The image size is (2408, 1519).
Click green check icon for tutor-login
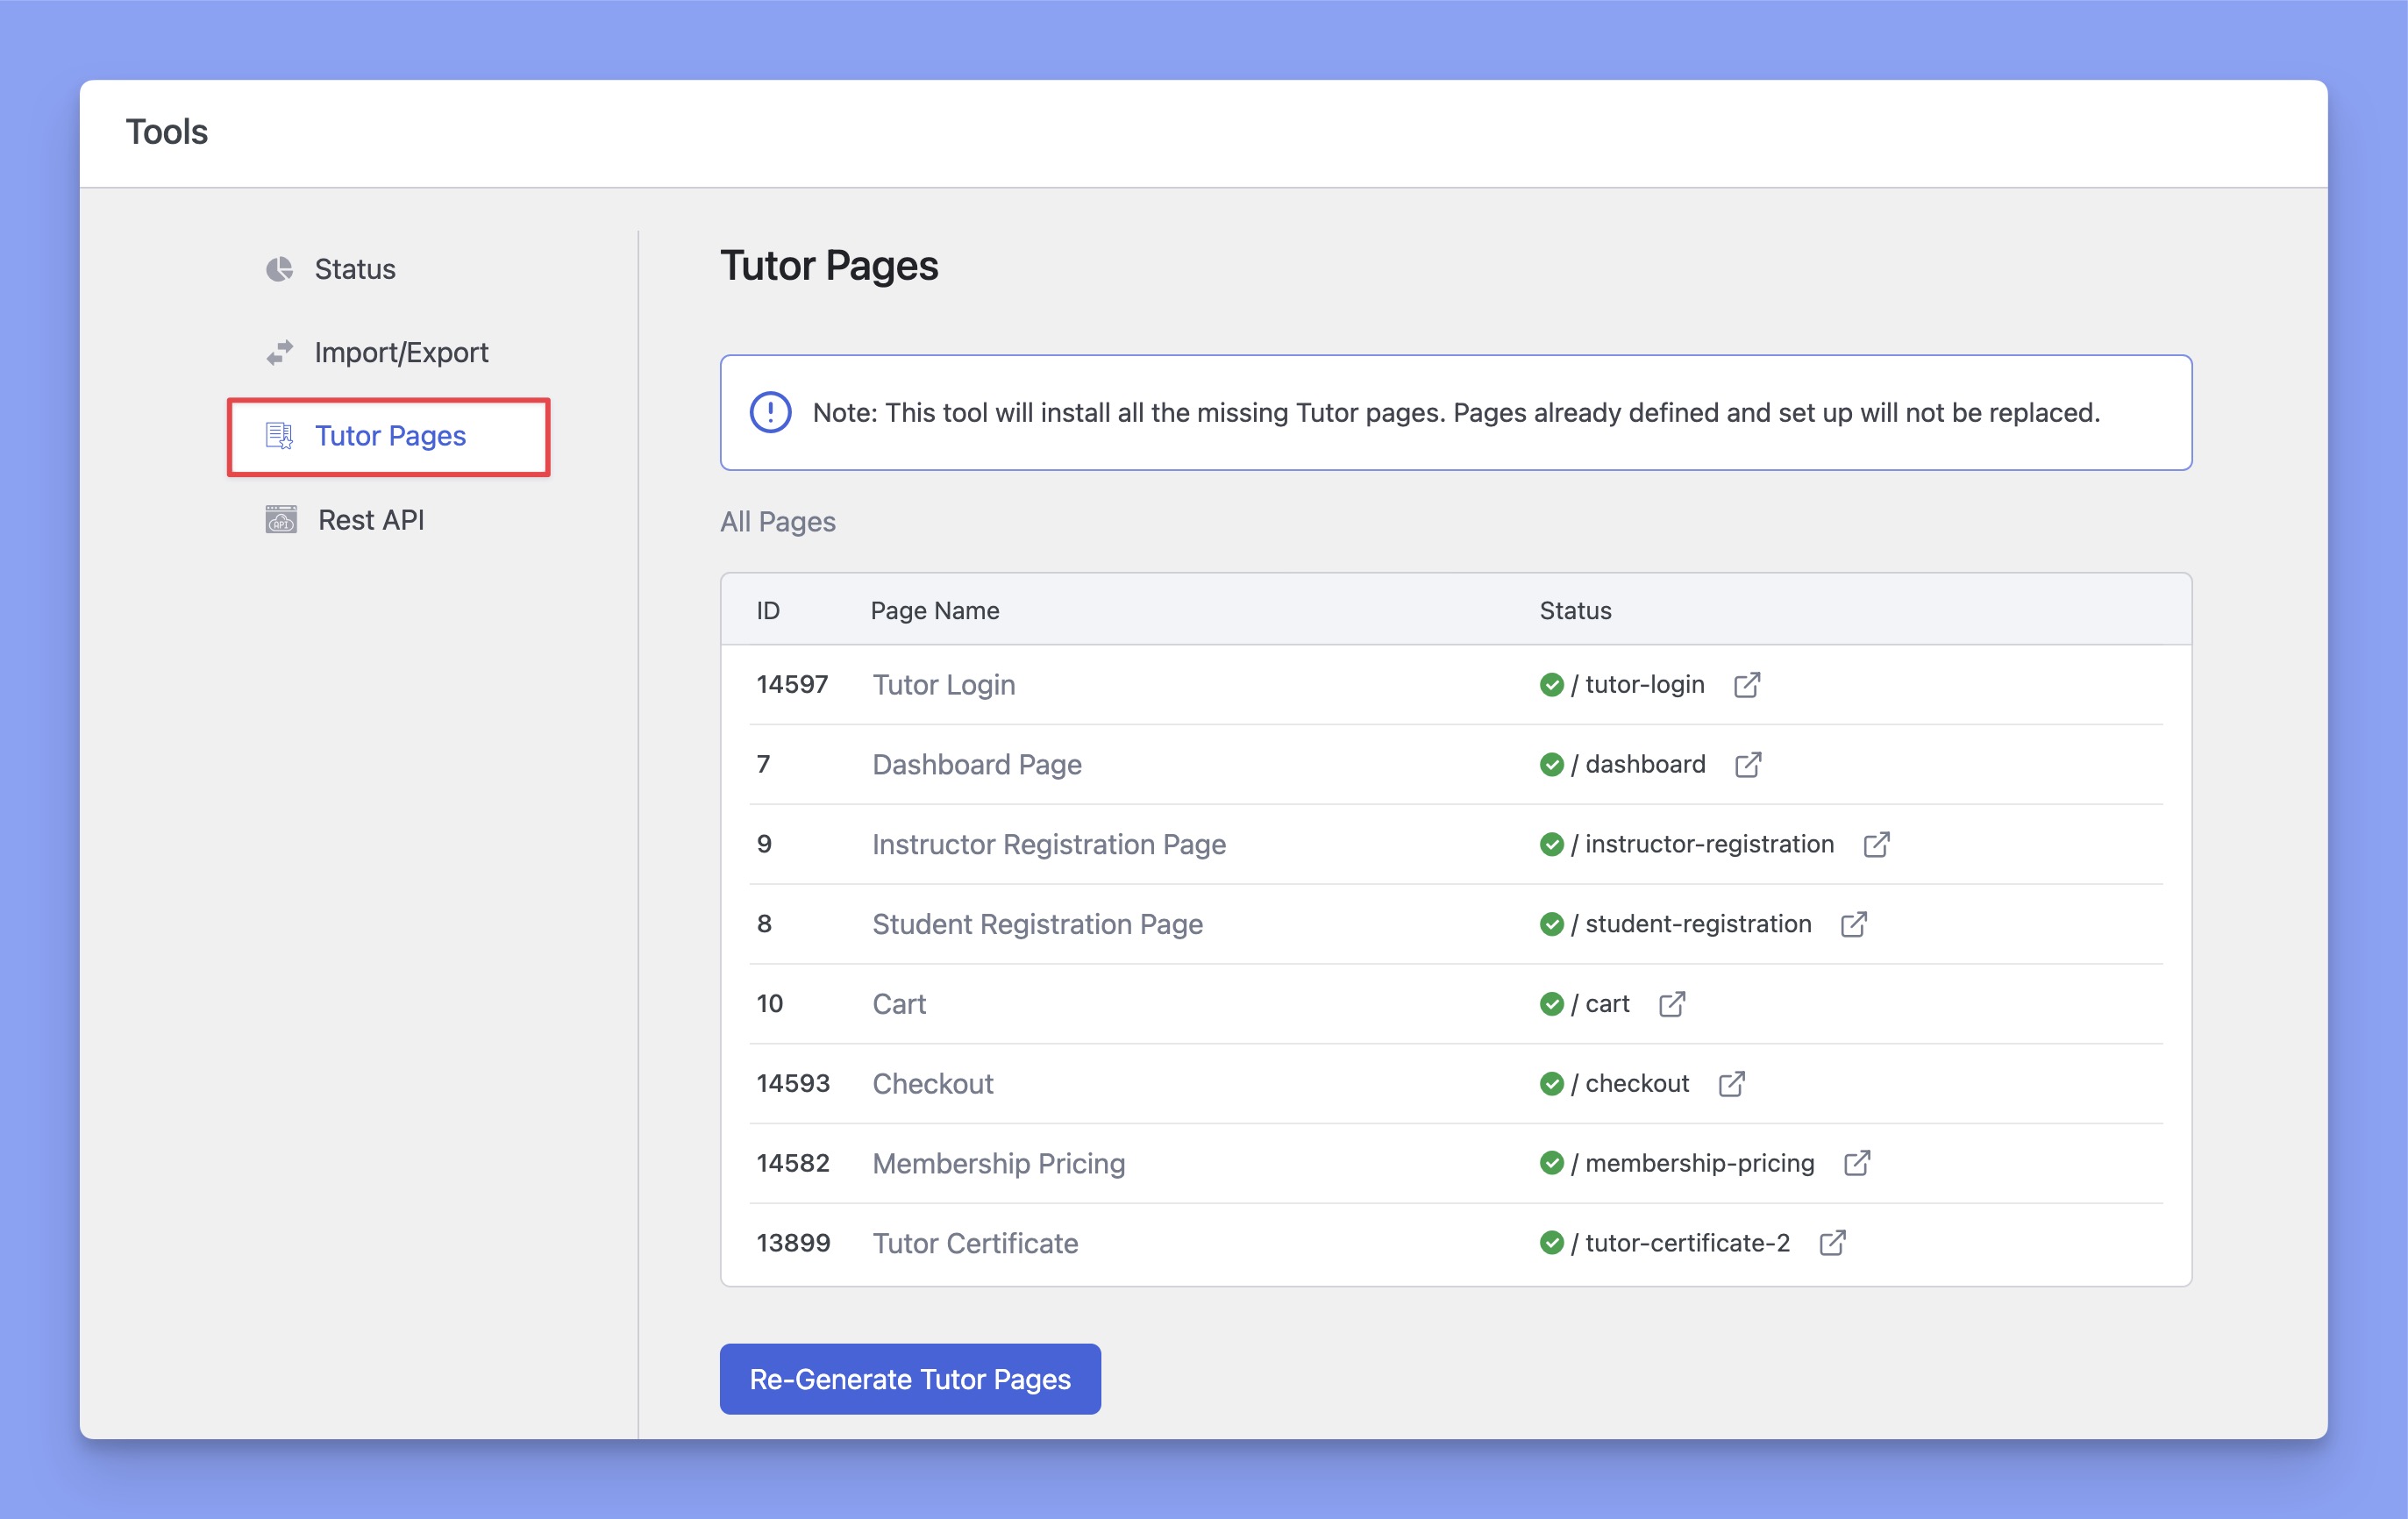tap(1551, 684)
